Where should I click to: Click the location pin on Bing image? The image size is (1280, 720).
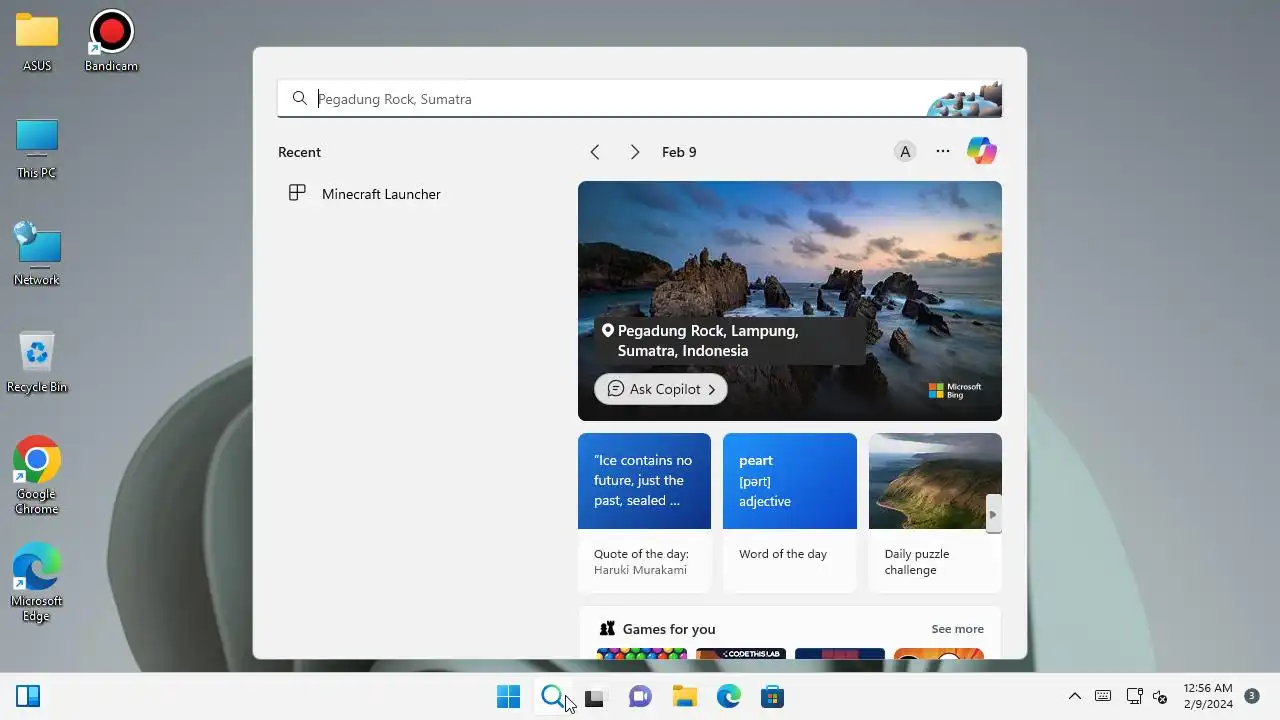pos(607,330)
